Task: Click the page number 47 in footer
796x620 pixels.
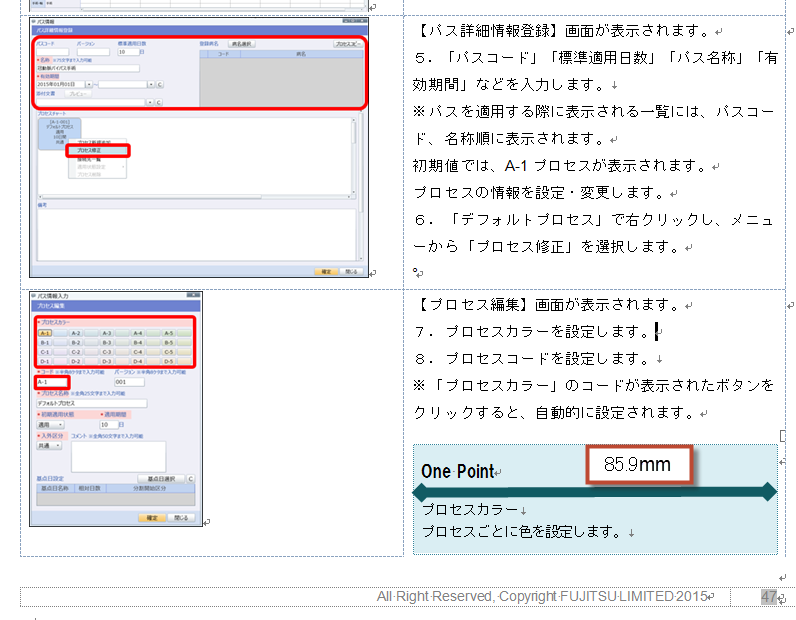Action: [768, 597]
